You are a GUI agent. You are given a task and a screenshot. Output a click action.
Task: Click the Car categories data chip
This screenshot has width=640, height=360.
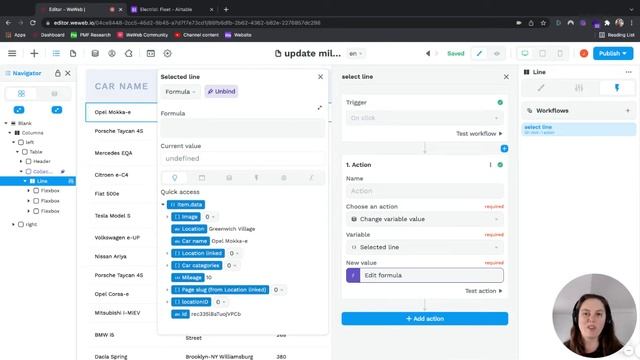click(196, 265)
